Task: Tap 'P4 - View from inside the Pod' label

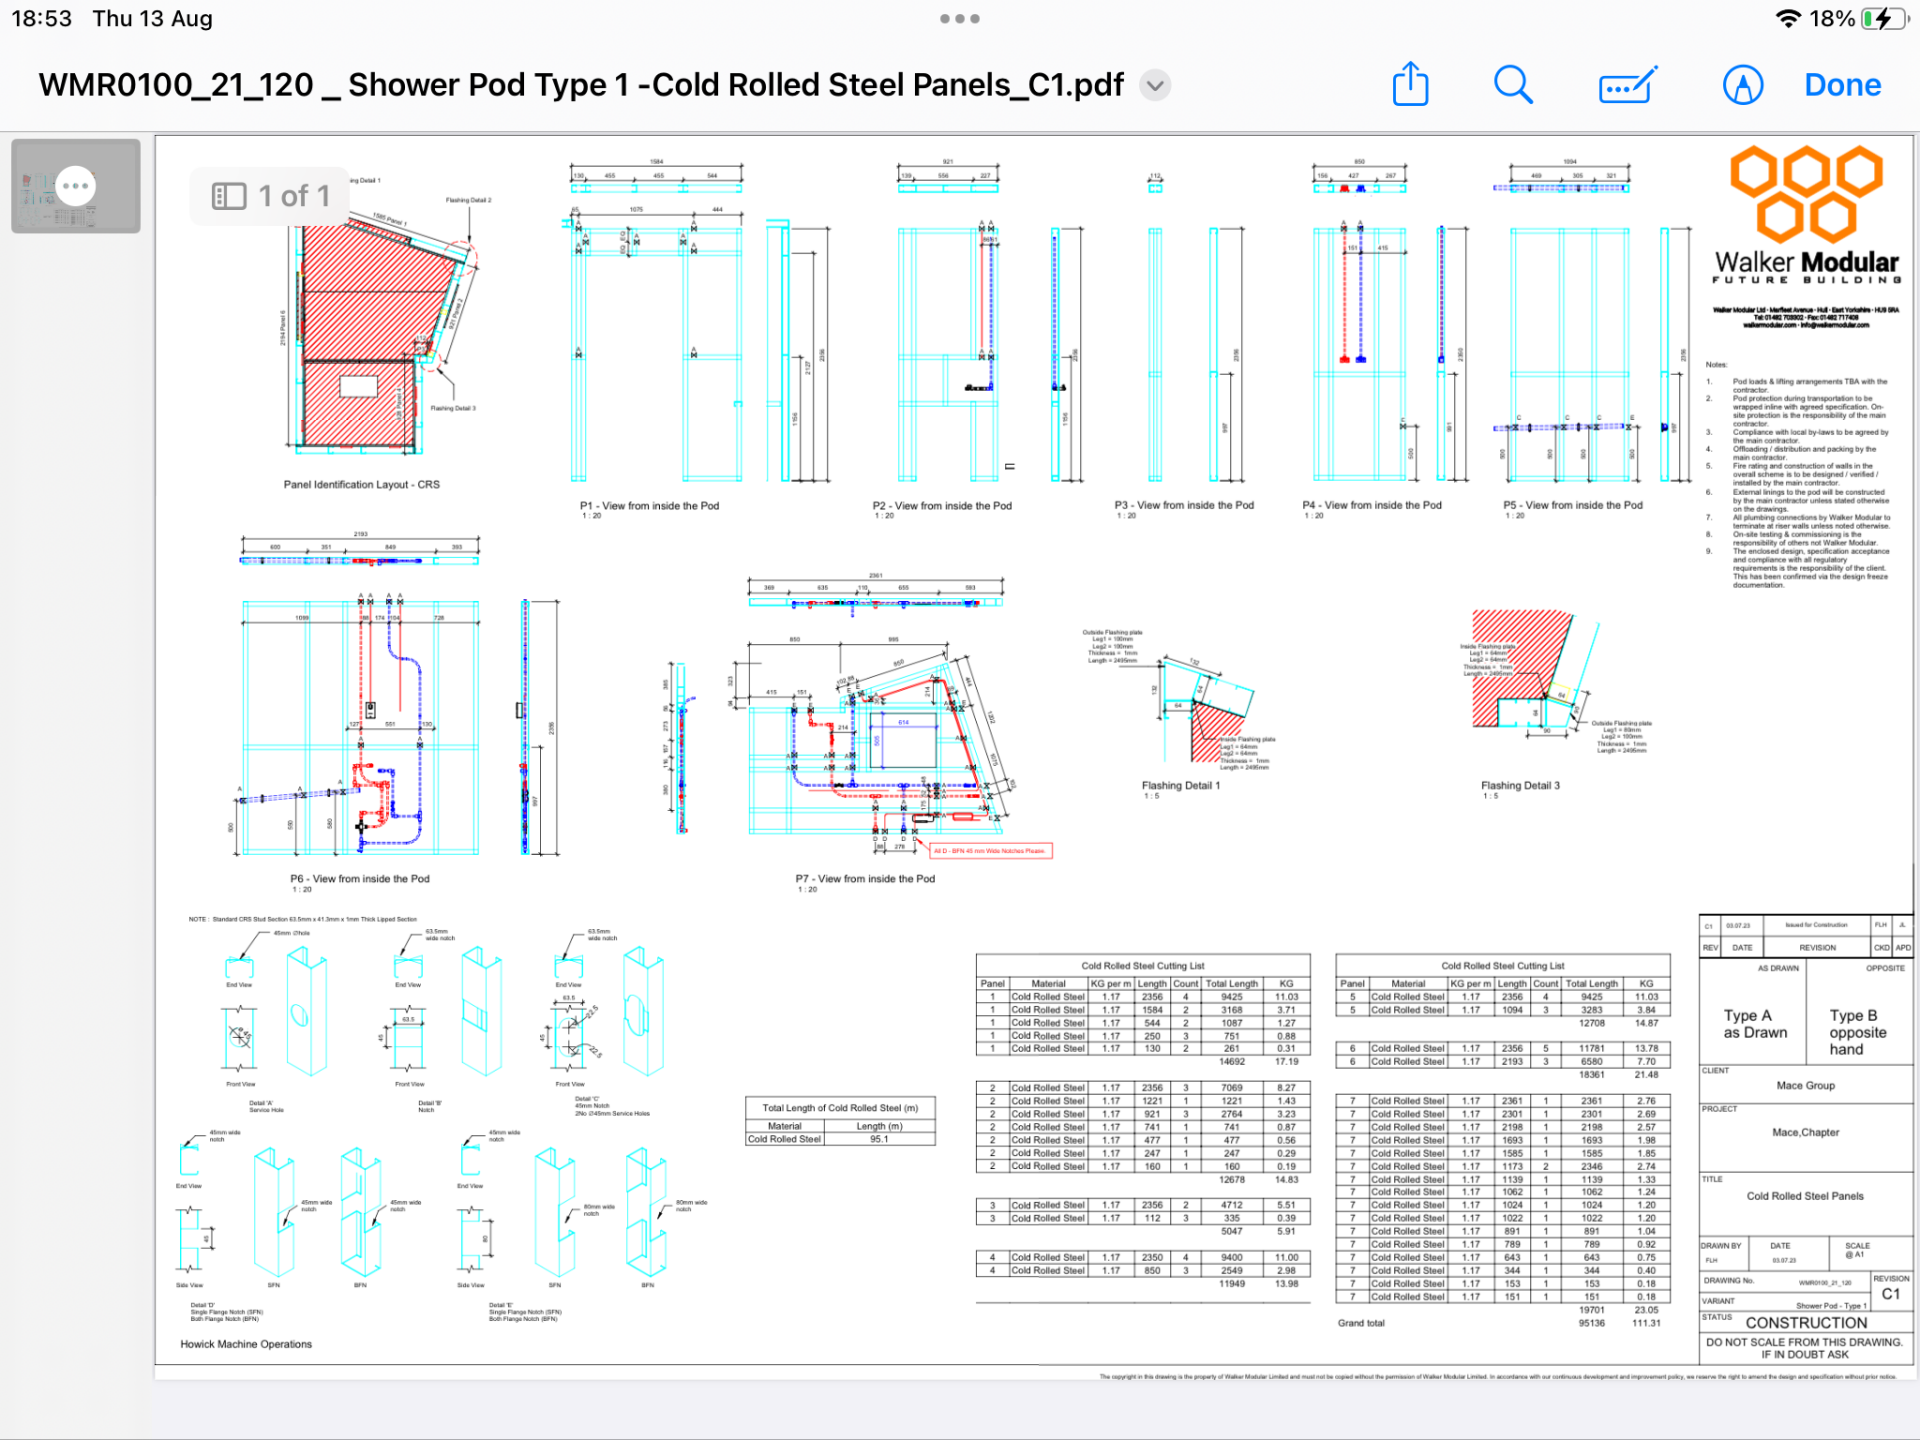Action: pyautogui.click(x=1372, y=505)
